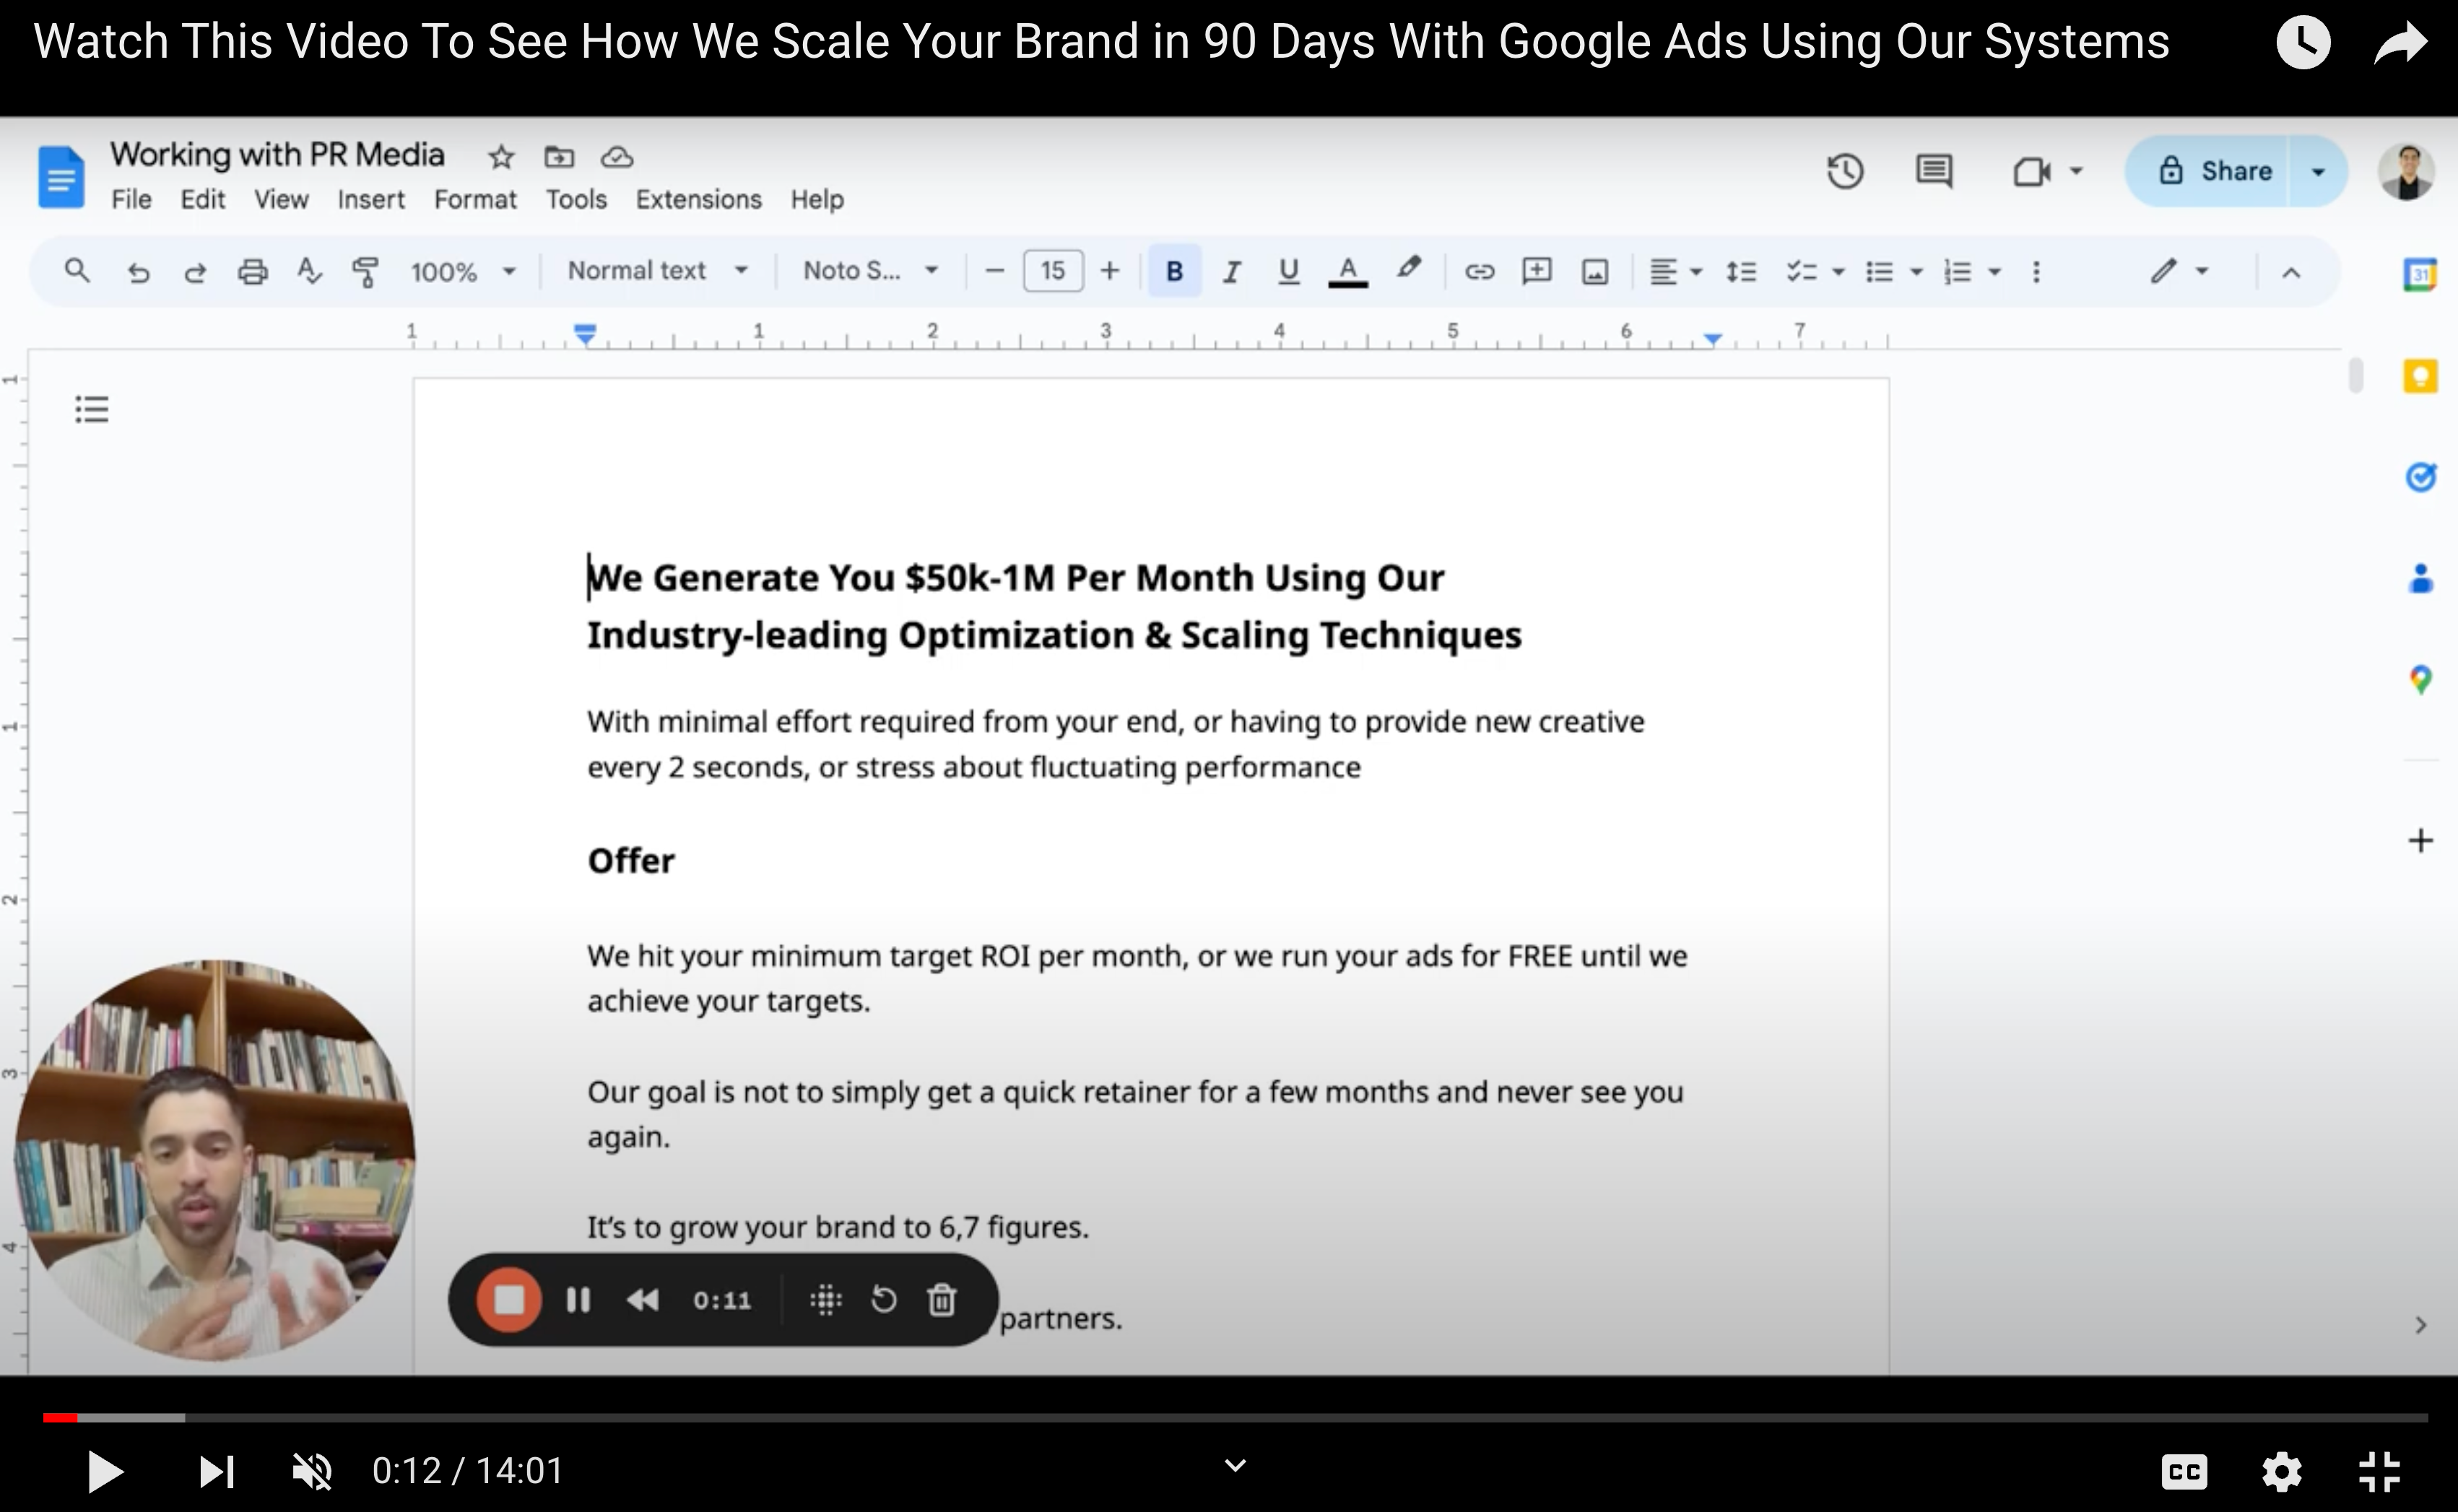Open the numbered list options arrow
Image resolution: width=2458 pixels, height=1512 pixels.
[x=1995, y=271]
